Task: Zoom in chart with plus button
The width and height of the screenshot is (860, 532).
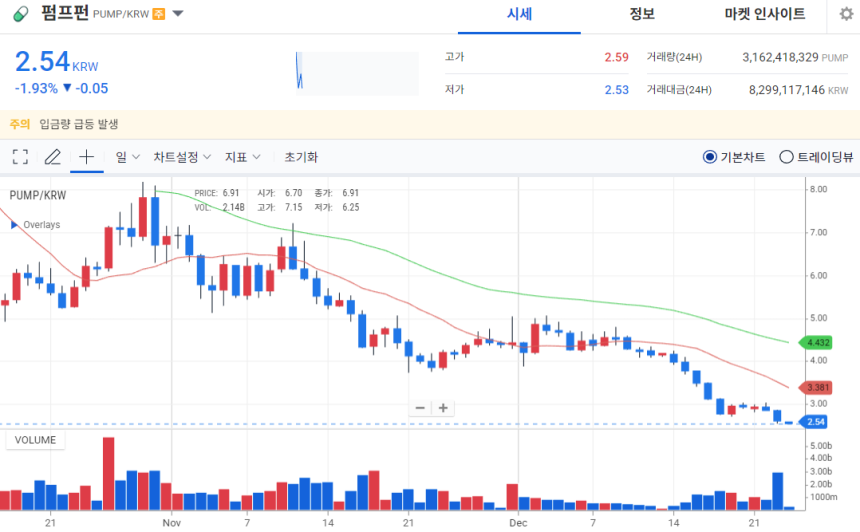Action: [443, 408]
